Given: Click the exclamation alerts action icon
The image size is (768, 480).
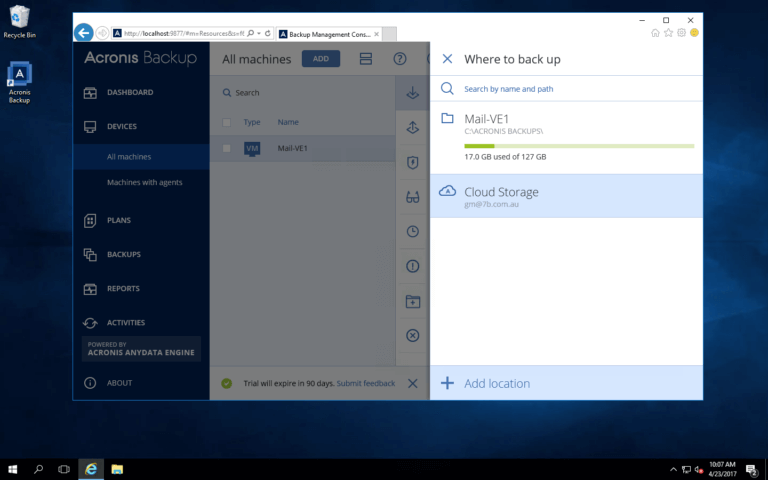Looking at the screenshot, I should coord(412,266).
